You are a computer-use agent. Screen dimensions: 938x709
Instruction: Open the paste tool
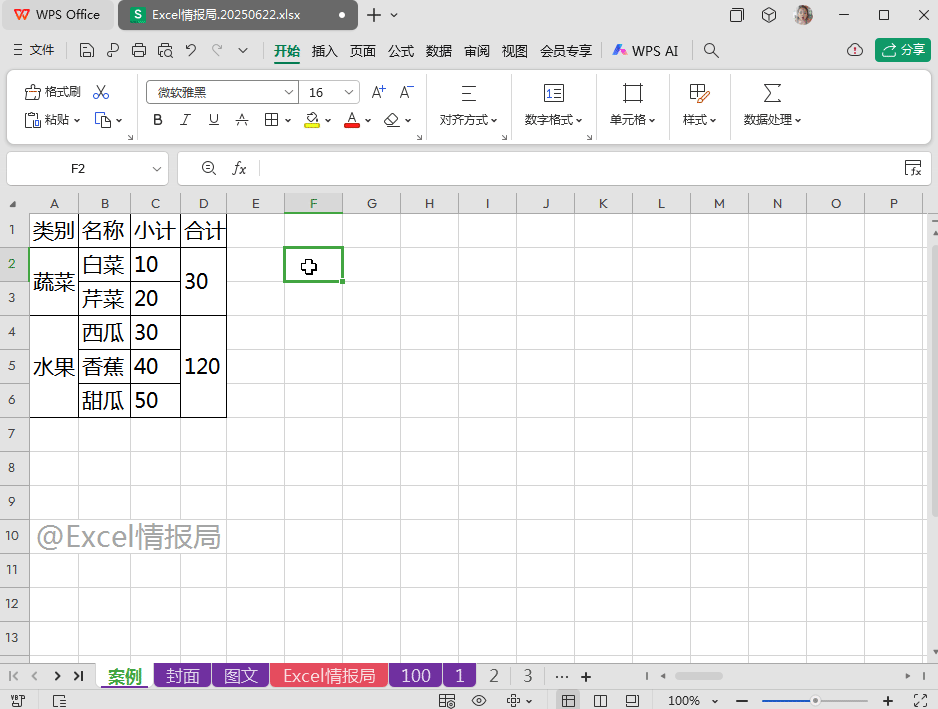click(x=48, y=119)
